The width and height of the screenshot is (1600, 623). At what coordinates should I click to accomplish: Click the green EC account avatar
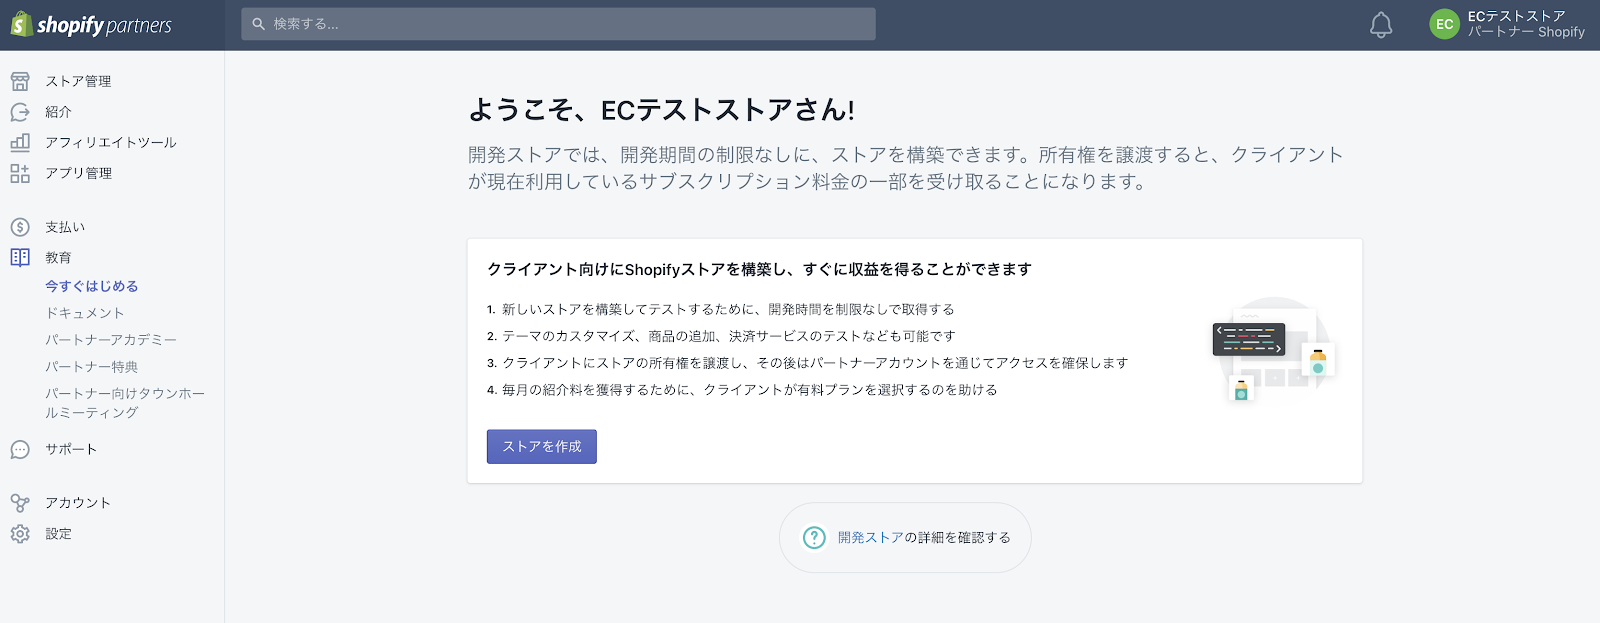coord(1444,25)
